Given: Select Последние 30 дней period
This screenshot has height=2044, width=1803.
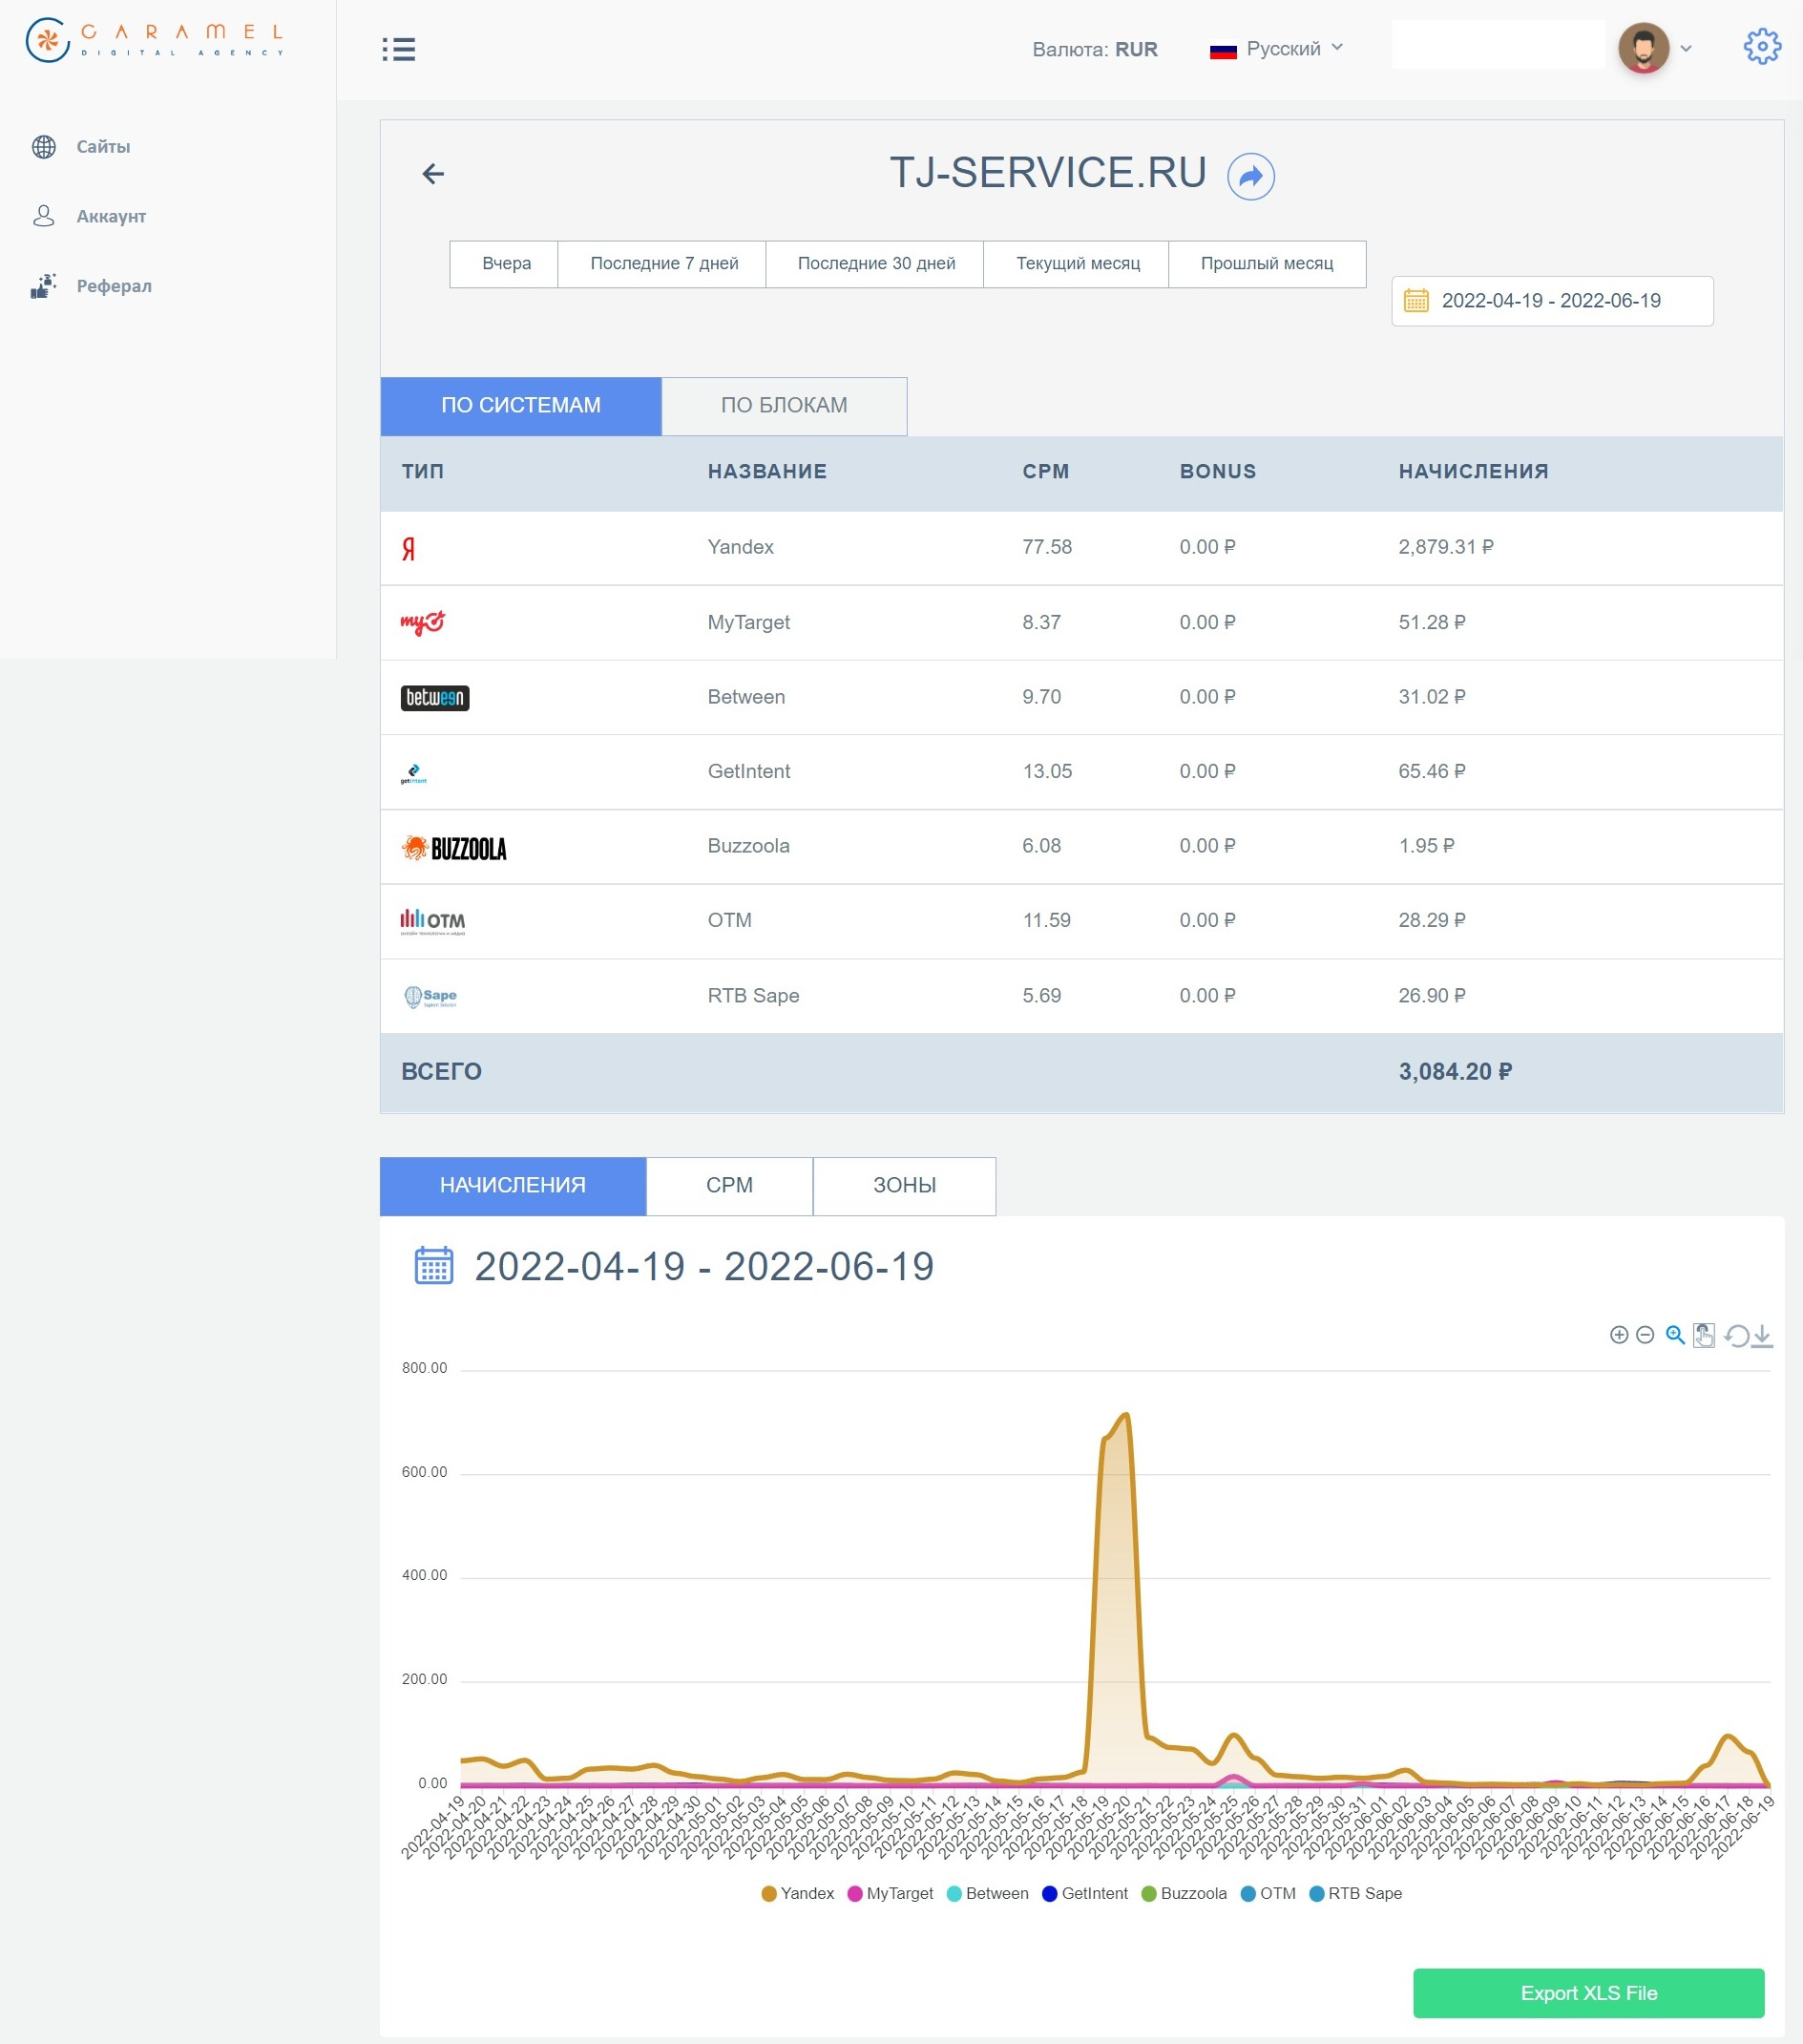Looking at the screenshot, I should point(876,264).
